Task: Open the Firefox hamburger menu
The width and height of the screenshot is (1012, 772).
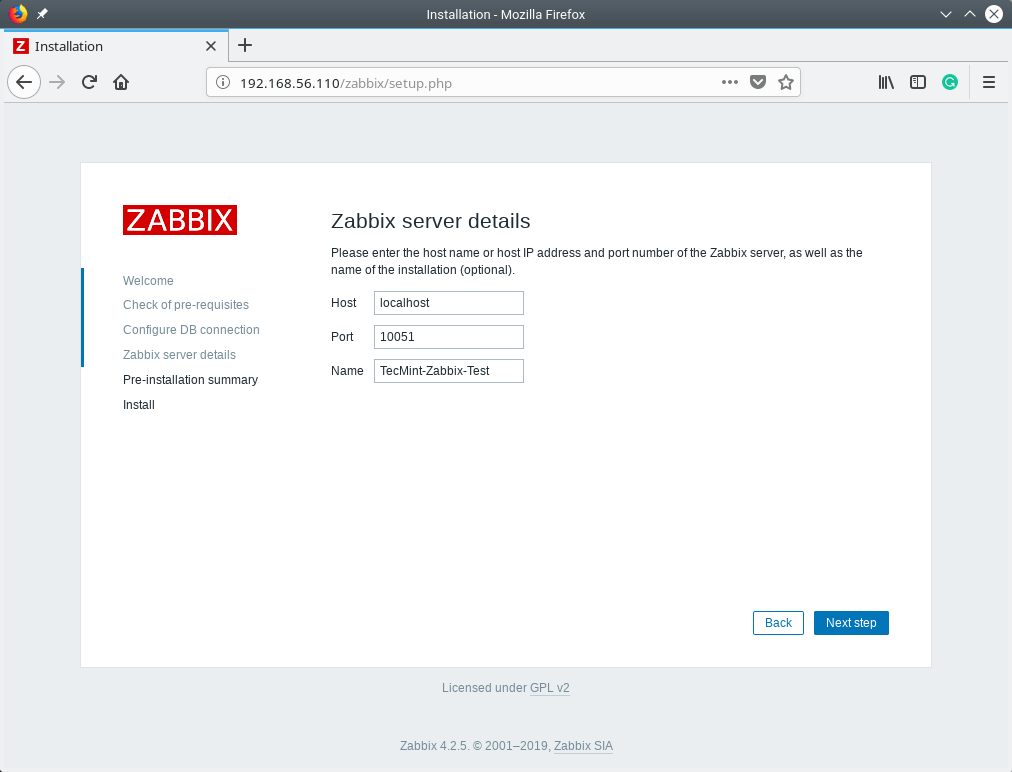Action: [988, 82]
